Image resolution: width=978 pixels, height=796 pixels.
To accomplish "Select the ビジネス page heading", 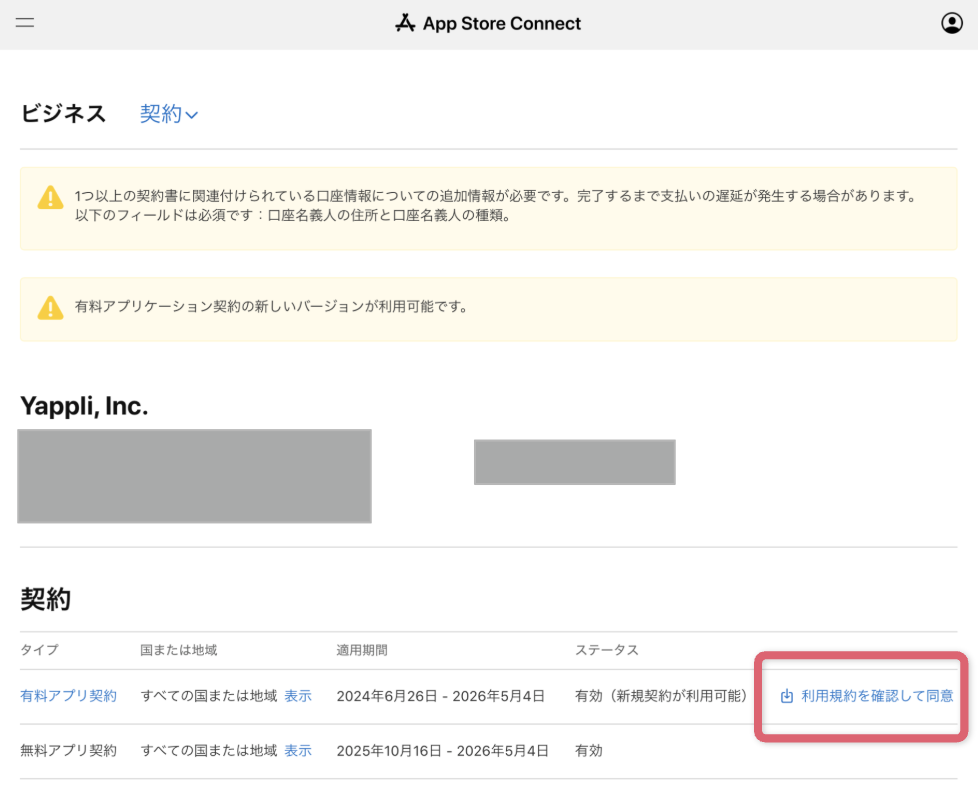I will point(63,114).
